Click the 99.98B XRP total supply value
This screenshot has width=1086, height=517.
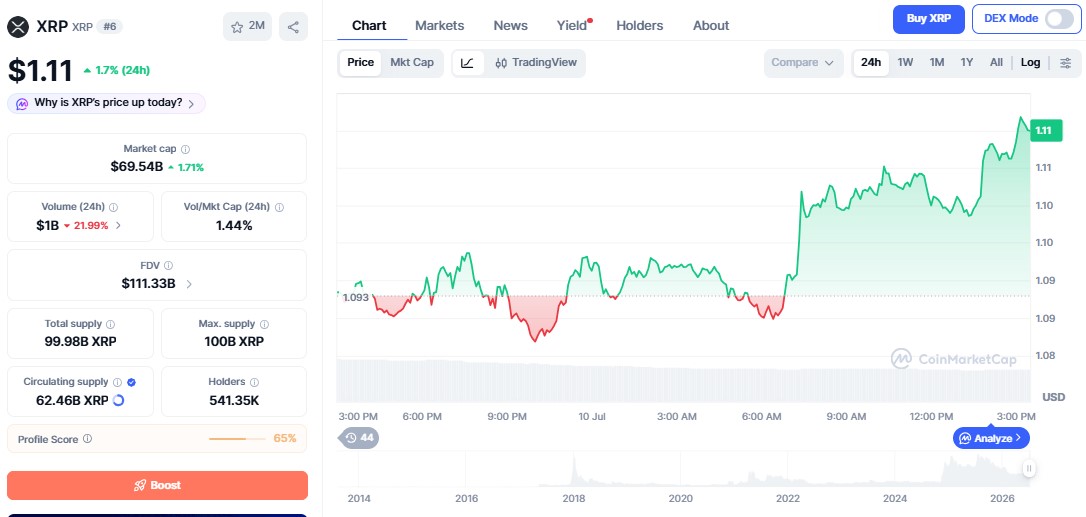click(x=80, y=342)
